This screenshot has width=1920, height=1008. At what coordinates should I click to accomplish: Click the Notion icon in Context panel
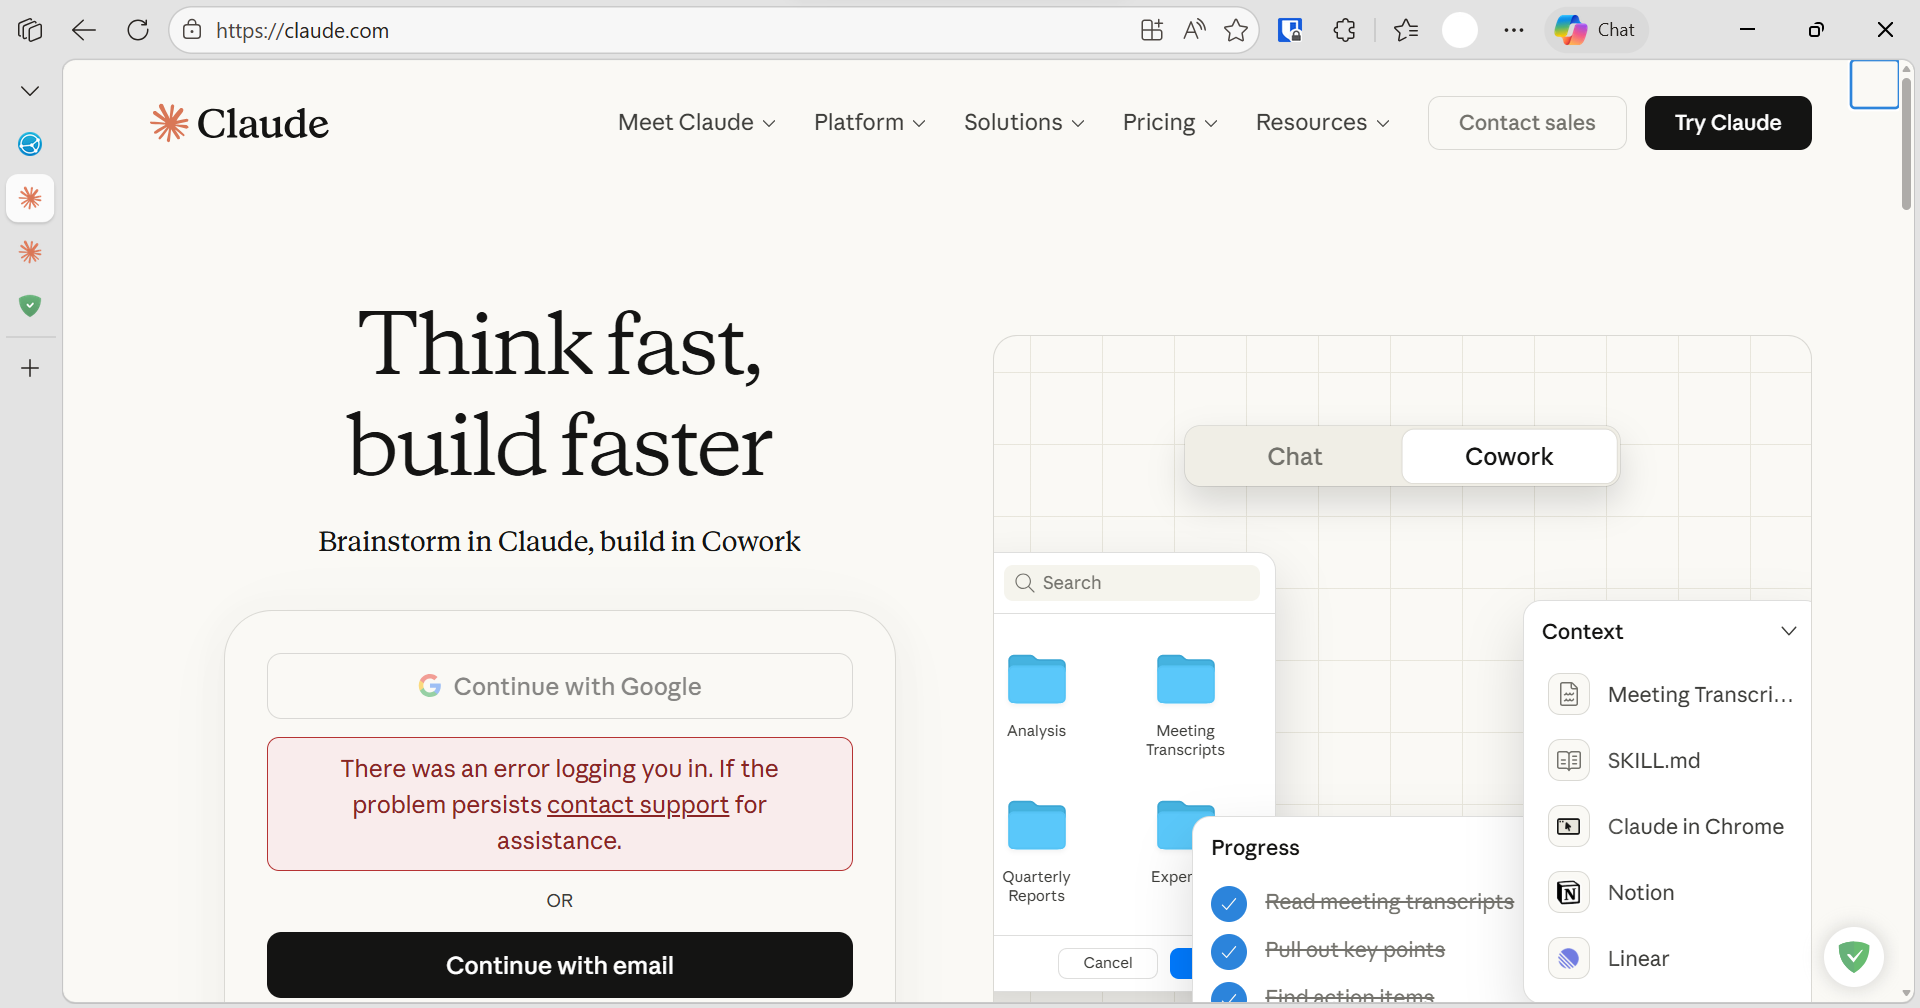(1569, 892)
